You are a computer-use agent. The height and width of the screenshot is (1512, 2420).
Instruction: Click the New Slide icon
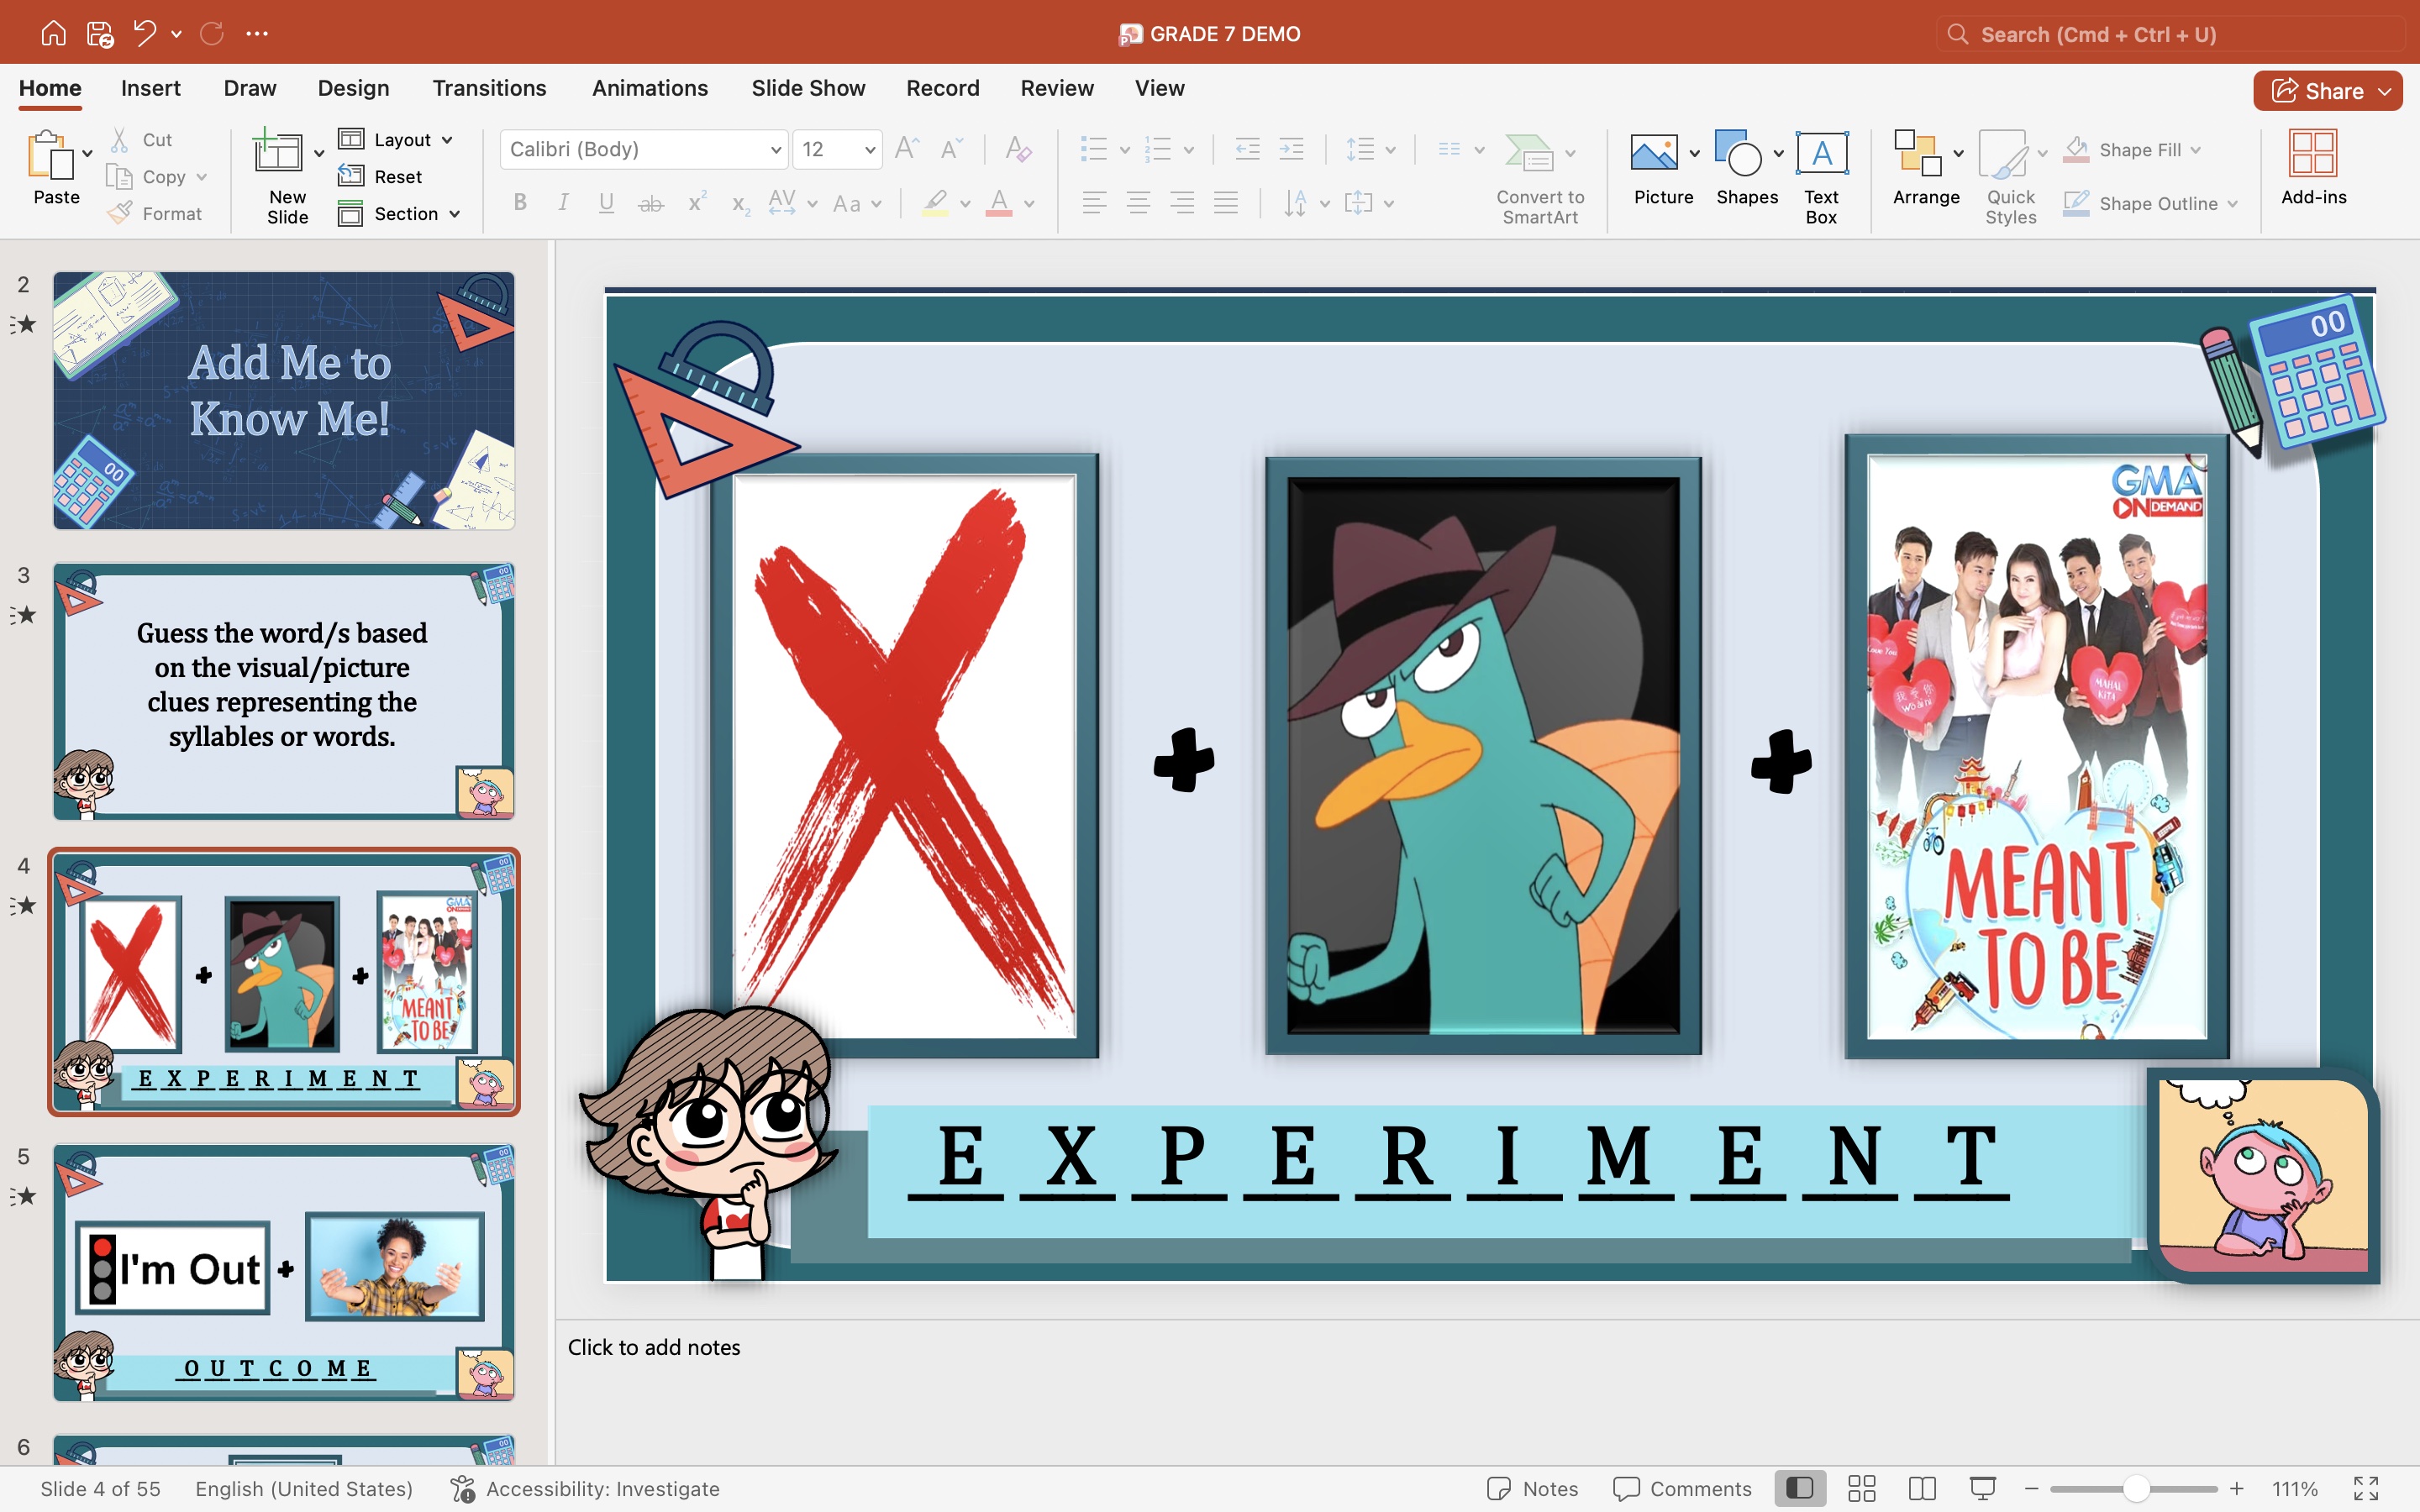click(x=277, y=153)
